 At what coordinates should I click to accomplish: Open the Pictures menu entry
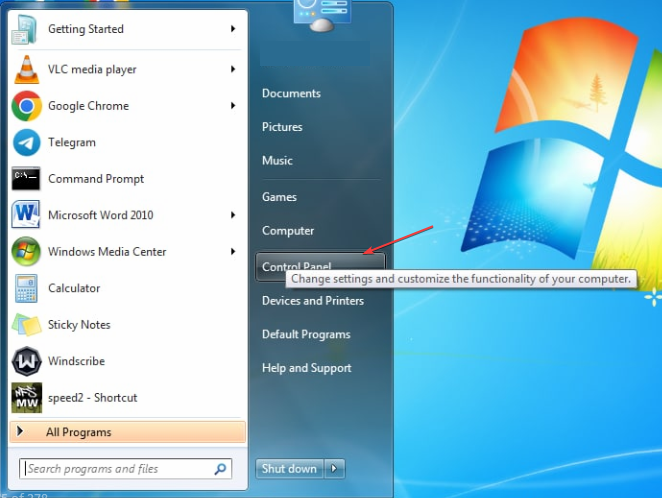(282, 127)
